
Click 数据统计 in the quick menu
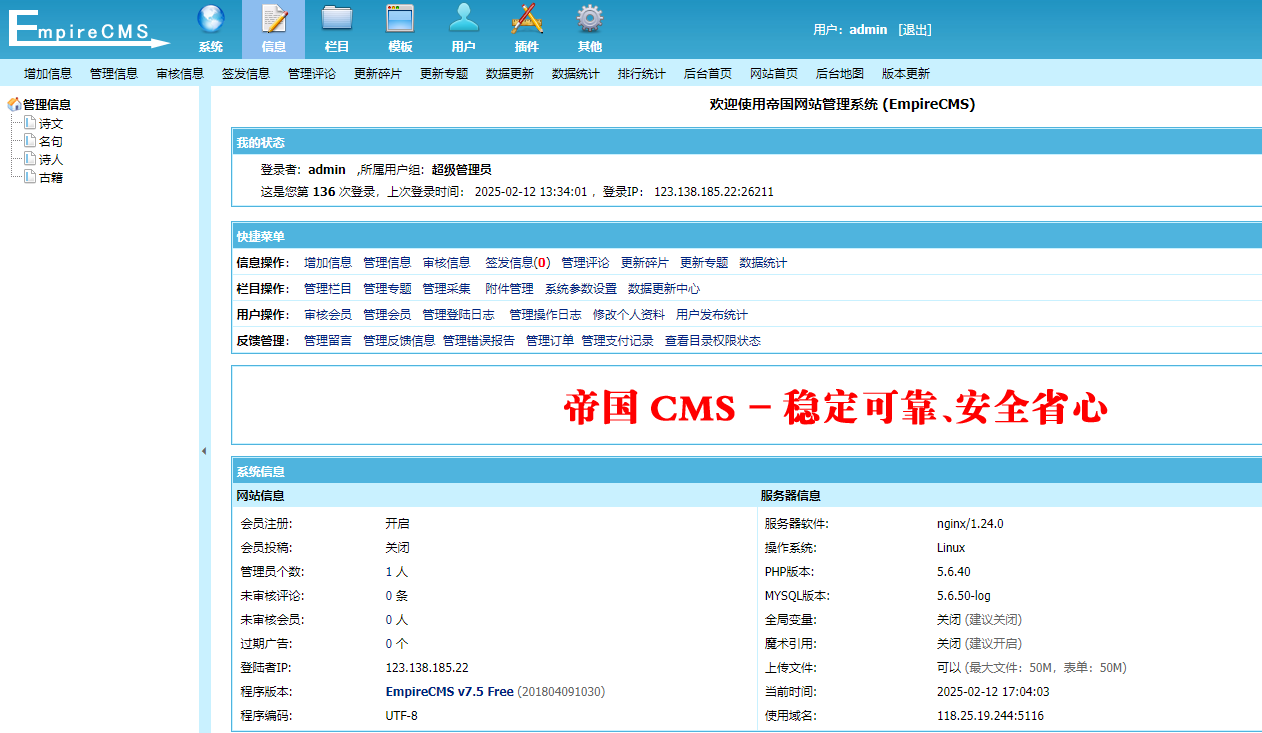click(x=763, y=263)
